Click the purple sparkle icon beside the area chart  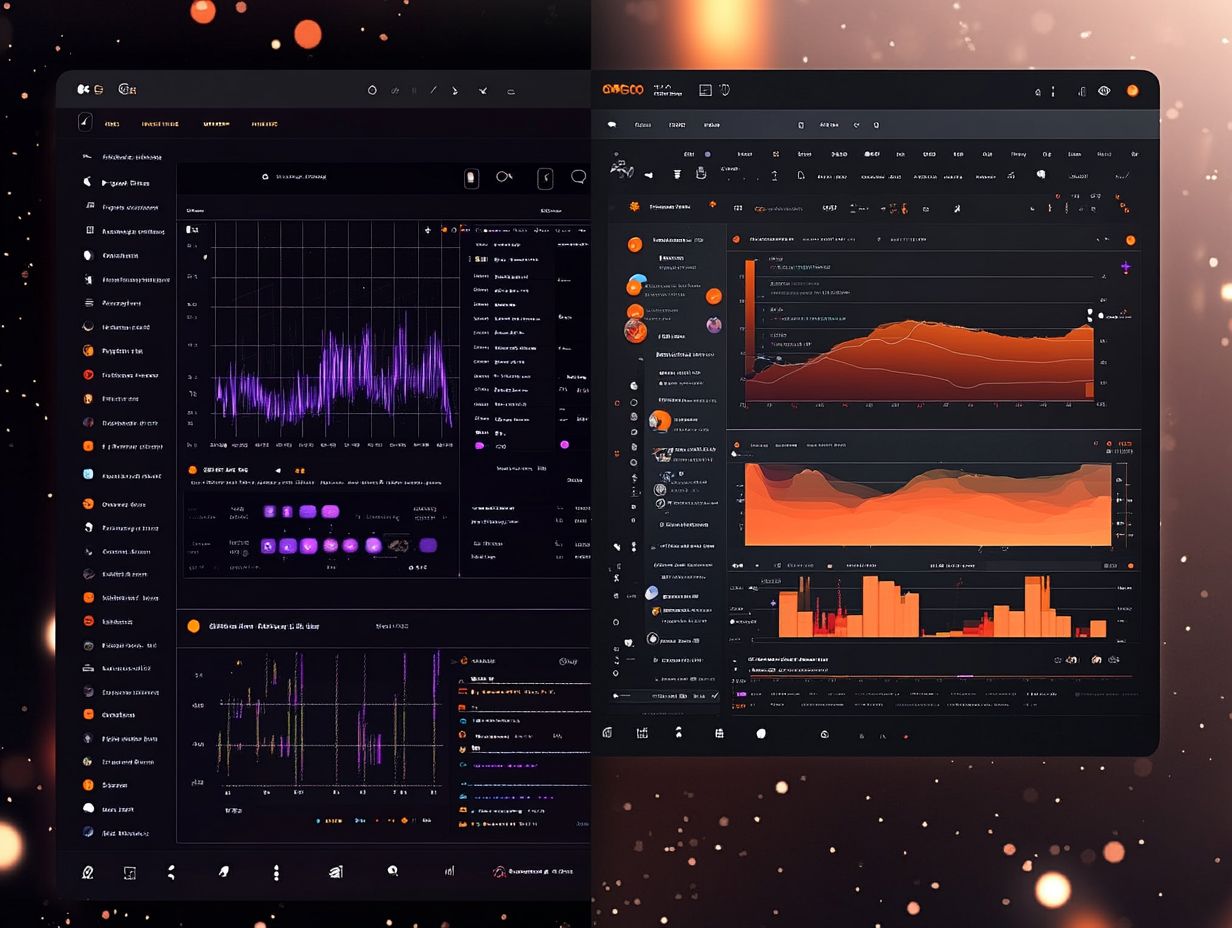[x=1126, y=267]
